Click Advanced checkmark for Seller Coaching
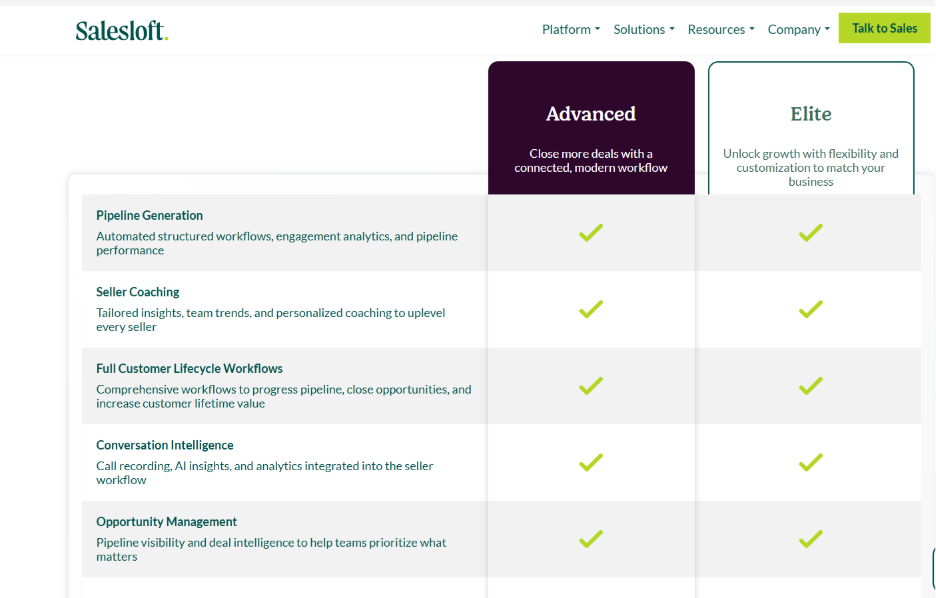936x598 pixels. click(x=591, y=309)
